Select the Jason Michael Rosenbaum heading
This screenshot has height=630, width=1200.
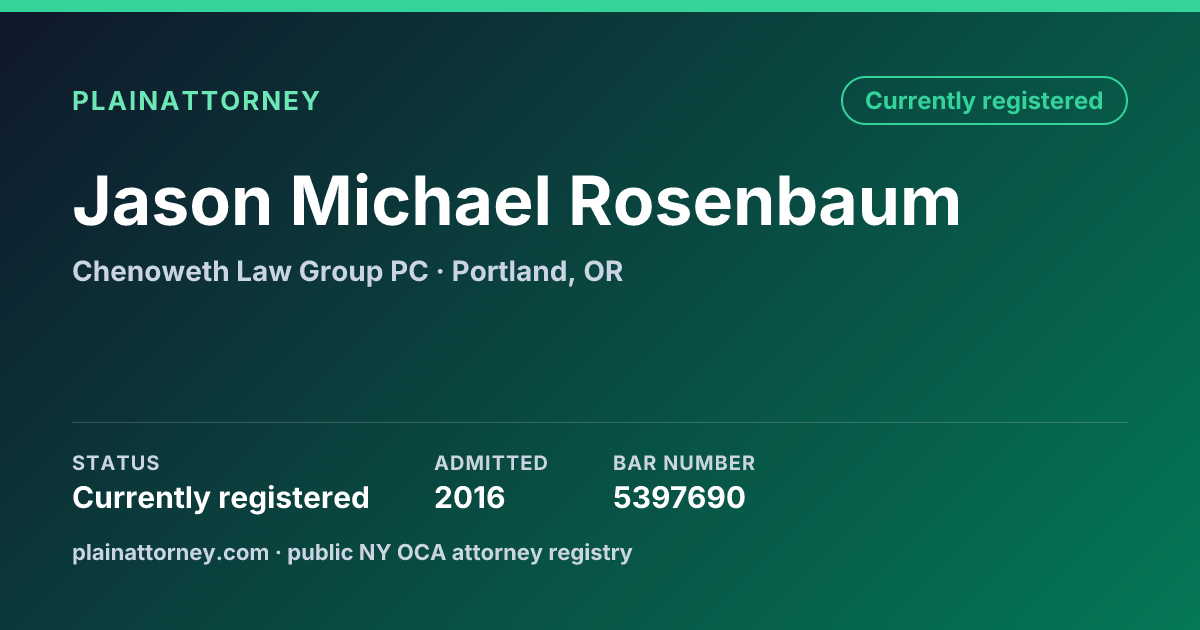(x=516, y=201)
